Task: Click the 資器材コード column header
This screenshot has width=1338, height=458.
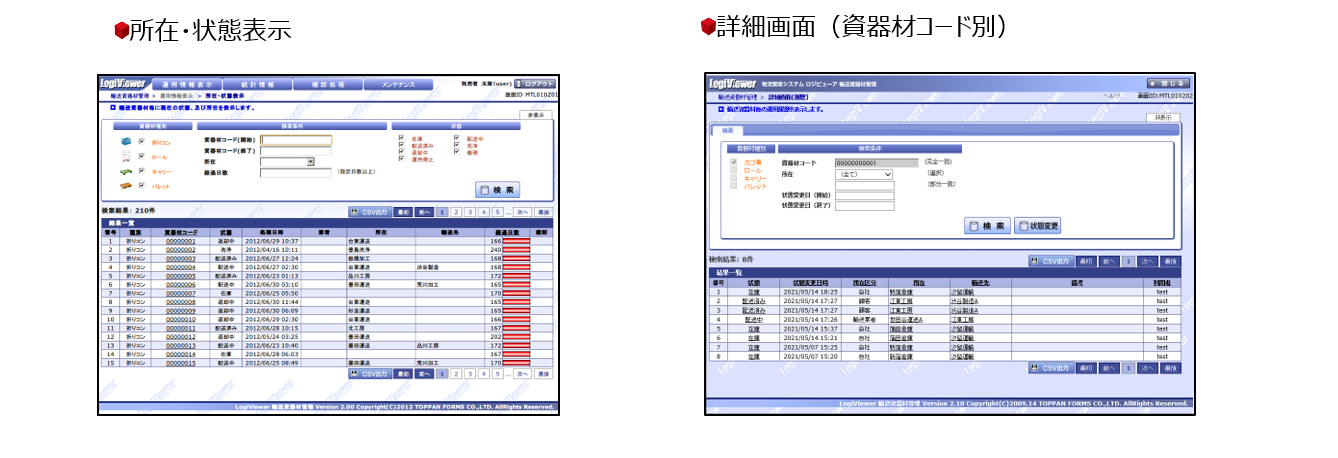Action: point(180,231)
